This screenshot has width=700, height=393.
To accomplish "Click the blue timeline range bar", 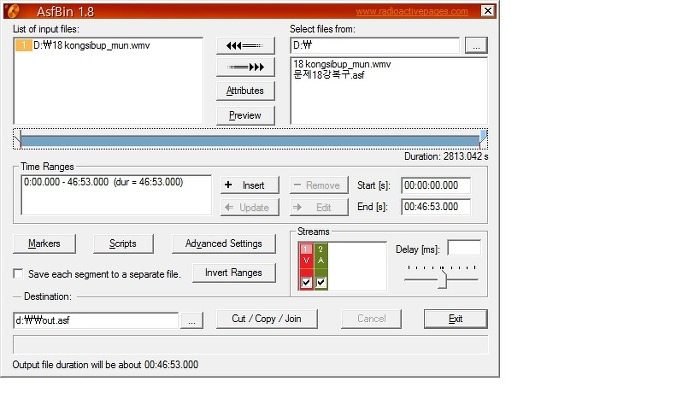I will click(x=250, y=142).
